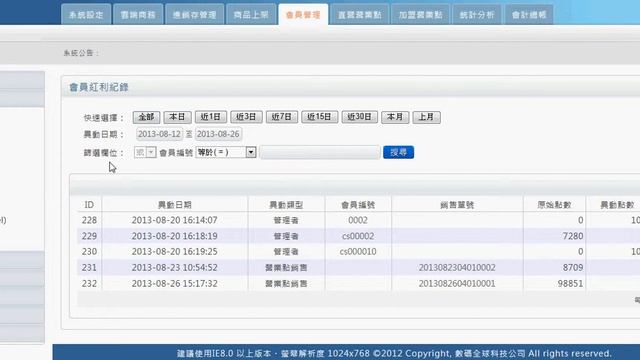640x360 pixels.
Task: Go to the 商品上架 tab
Action: (x=251, y=15)
